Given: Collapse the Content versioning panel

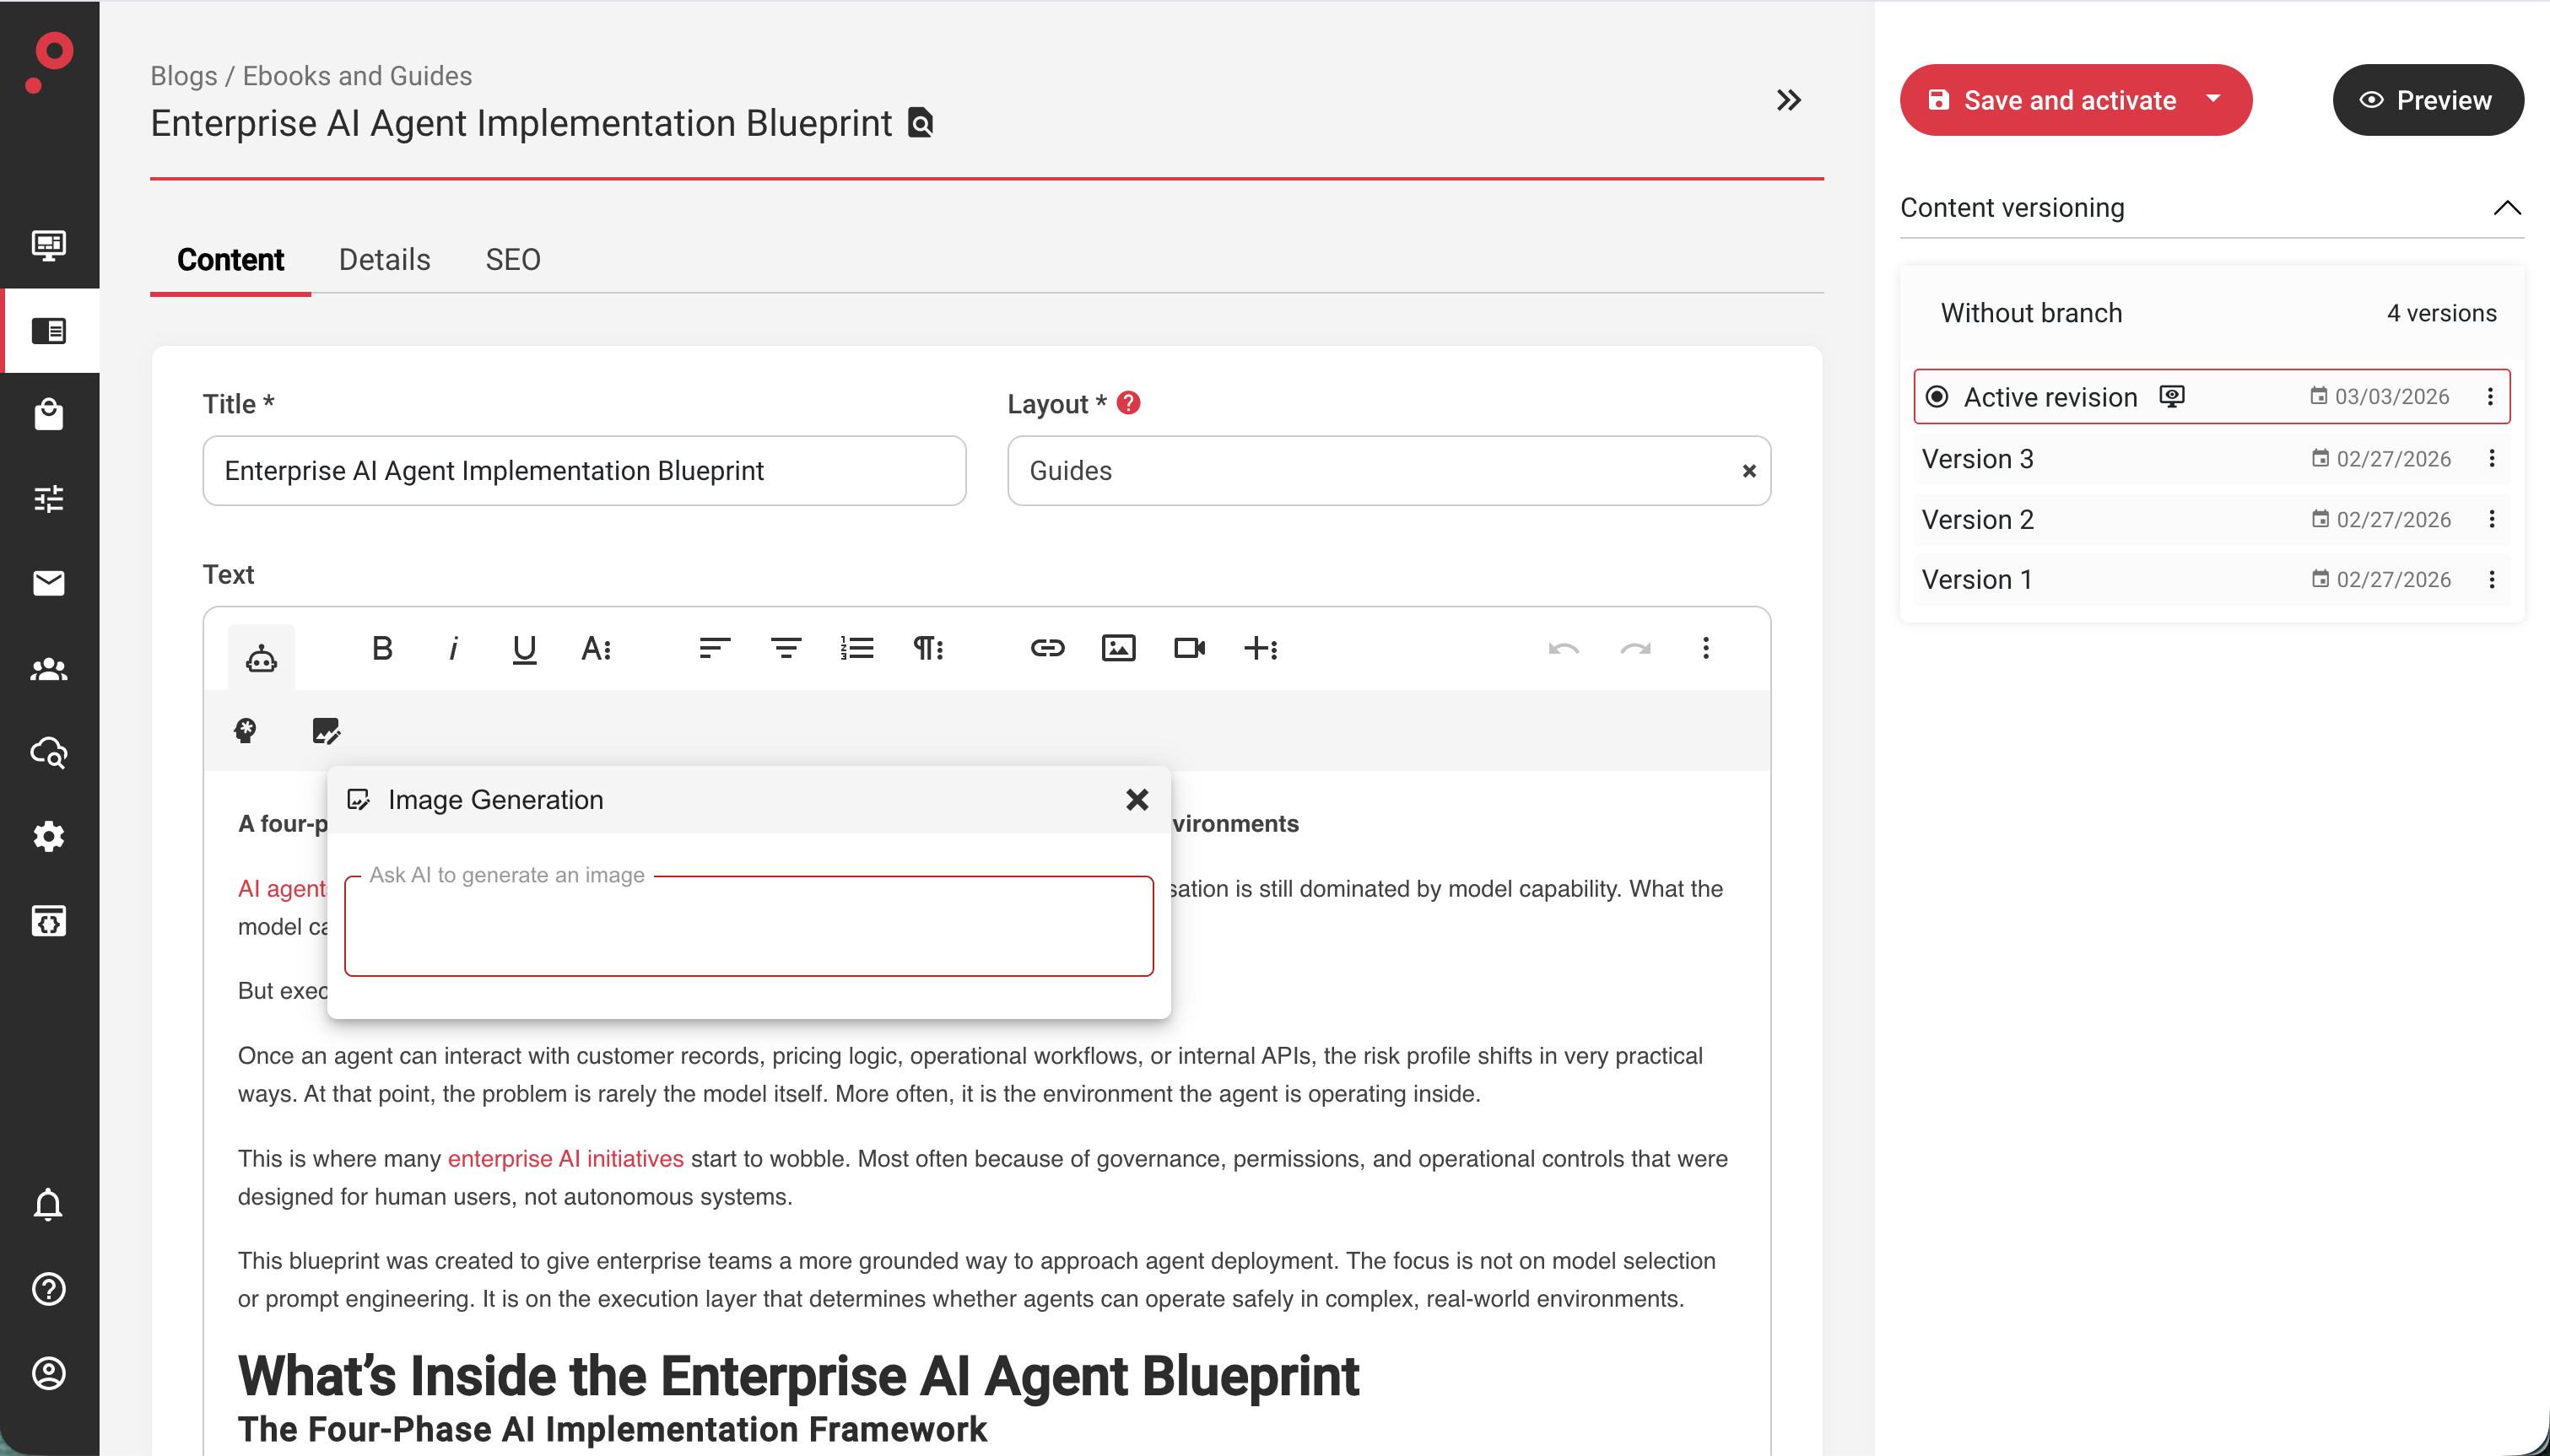Looking at the screenshot, I should click(2506, 208).
